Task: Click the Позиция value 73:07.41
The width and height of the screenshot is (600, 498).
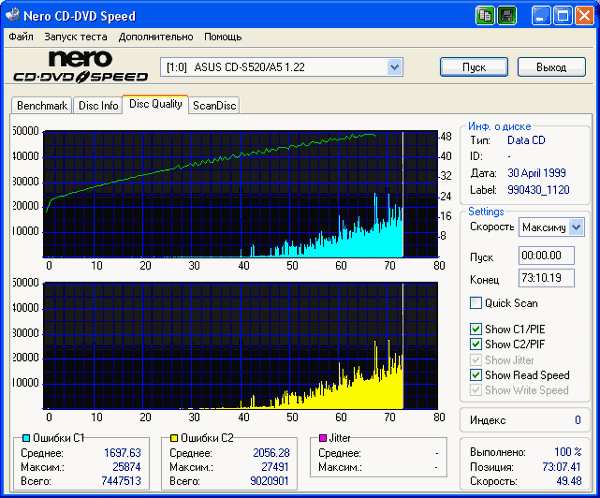Action: click(x=562, y=467)
